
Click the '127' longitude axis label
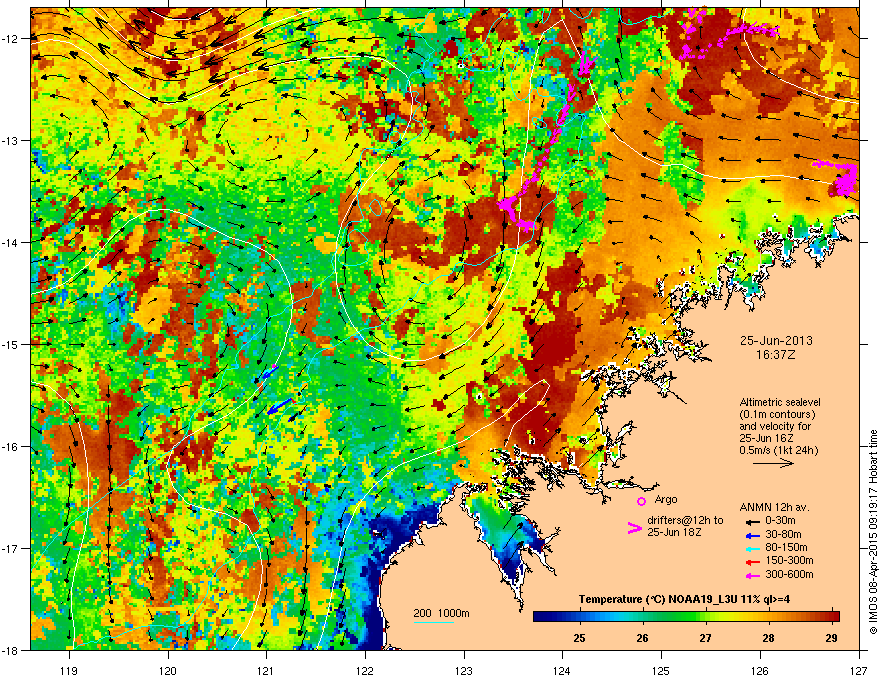coord(859,670)
